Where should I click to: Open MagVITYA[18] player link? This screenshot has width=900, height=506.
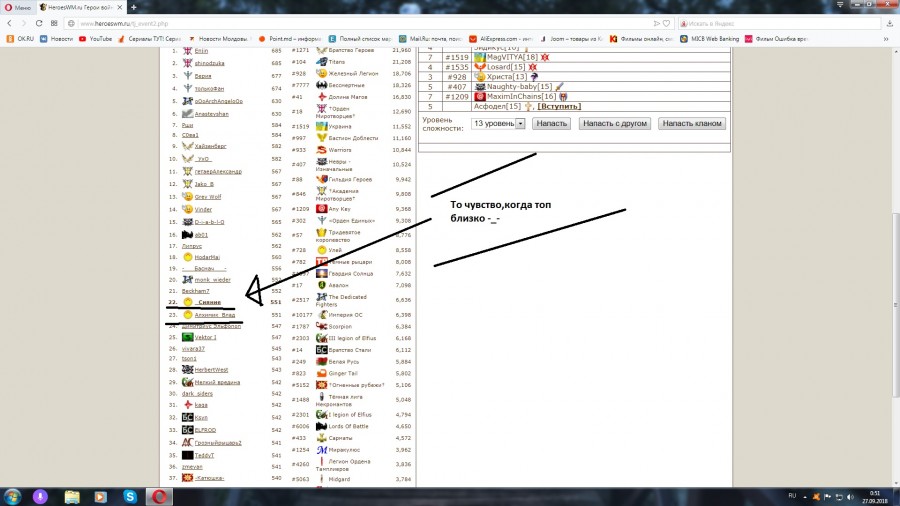[512, 57]
